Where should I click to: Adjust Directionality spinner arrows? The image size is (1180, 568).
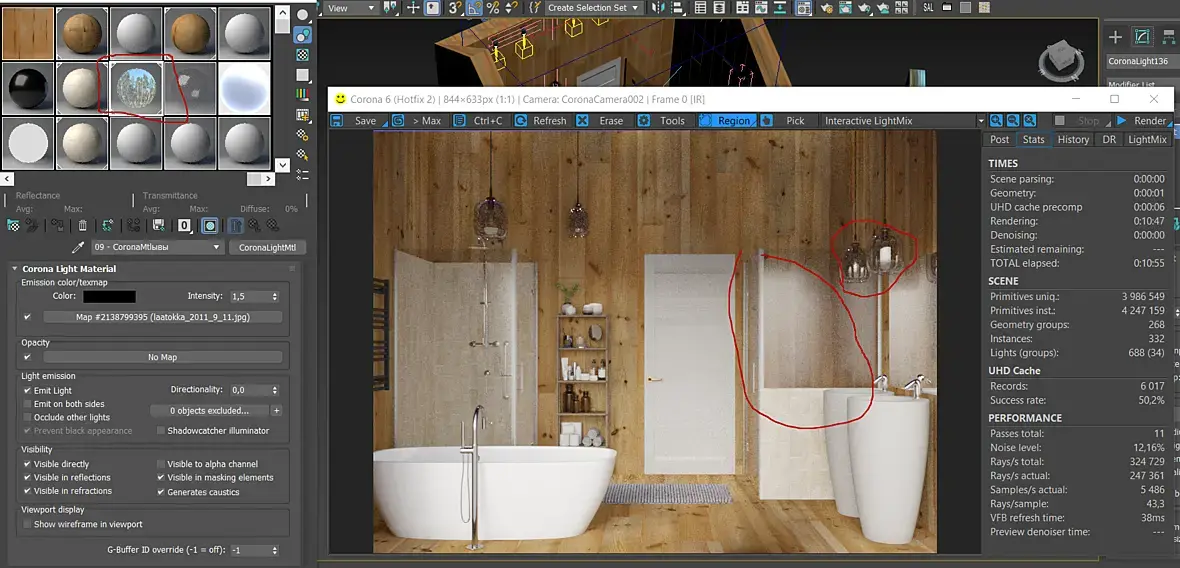[275, 390]
